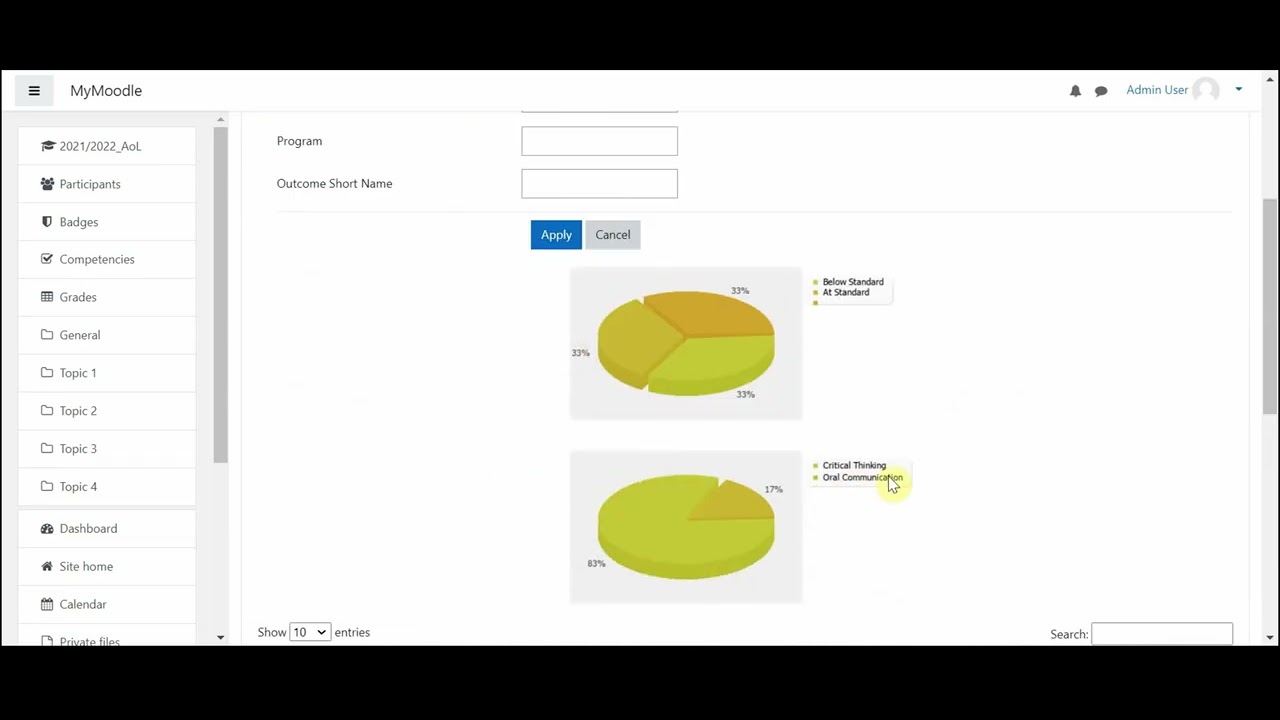Click the Apply button
Screen dimensions: 1280x720
(556, 235)
